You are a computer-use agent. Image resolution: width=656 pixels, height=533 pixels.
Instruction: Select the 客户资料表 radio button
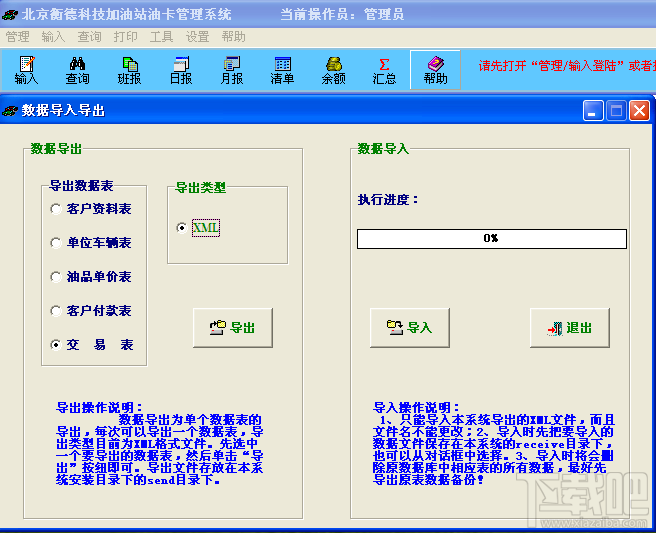click(x=55, y=209)
